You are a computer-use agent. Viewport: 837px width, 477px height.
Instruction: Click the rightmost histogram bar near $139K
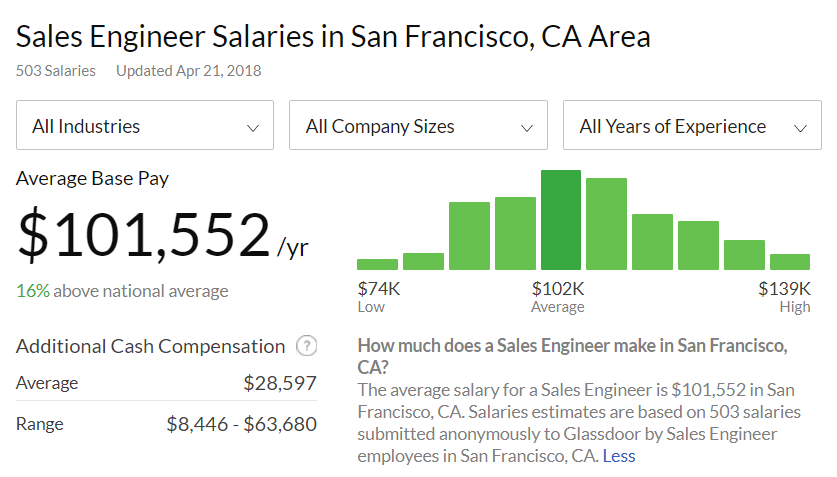[789, 262]
